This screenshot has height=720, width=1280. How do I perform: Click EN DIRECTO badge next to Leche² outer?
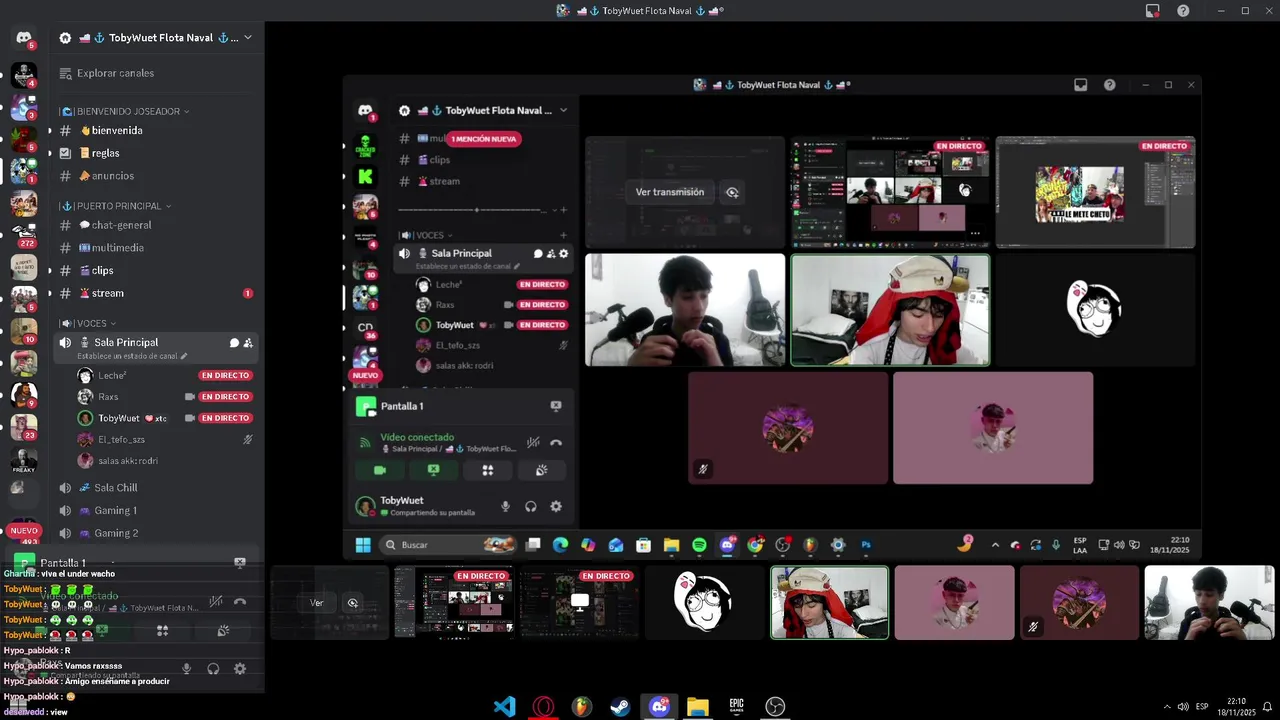(225, 376)
